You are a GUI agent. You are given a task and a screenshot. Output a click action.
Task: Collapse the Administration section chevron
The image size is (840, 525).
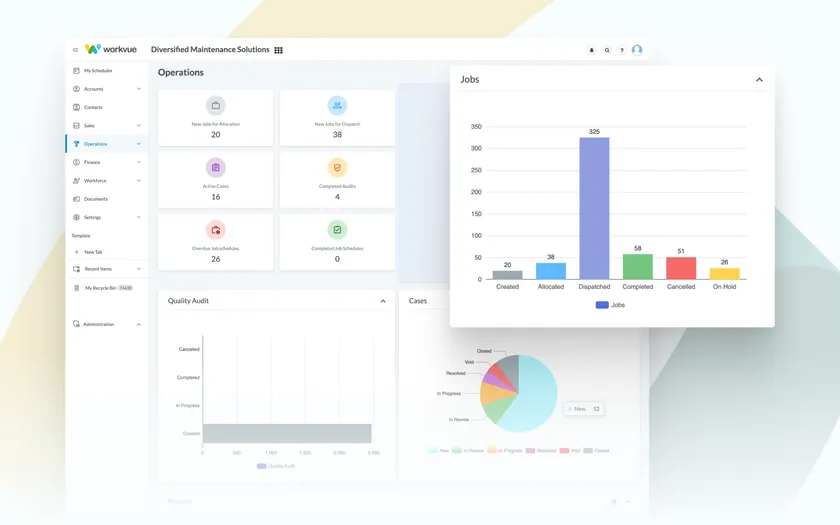click(139, 324)
